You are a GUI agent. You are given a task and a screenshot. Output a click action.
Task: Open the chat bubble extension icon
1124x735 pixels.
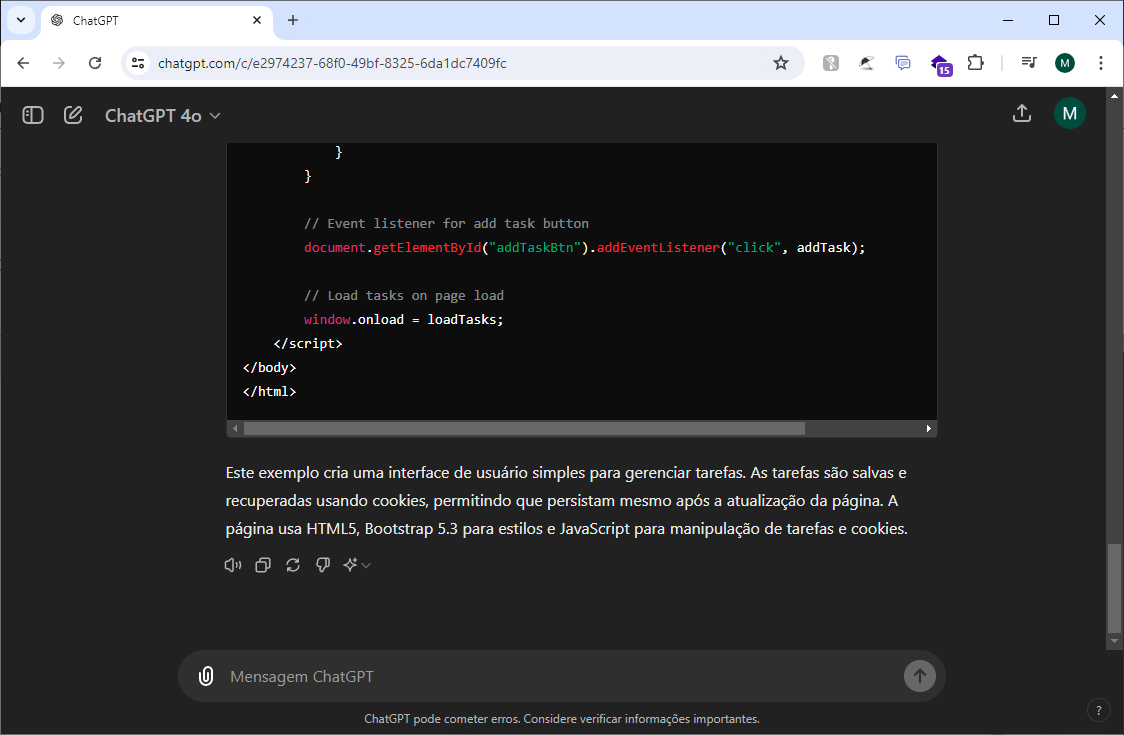point(903,63)
